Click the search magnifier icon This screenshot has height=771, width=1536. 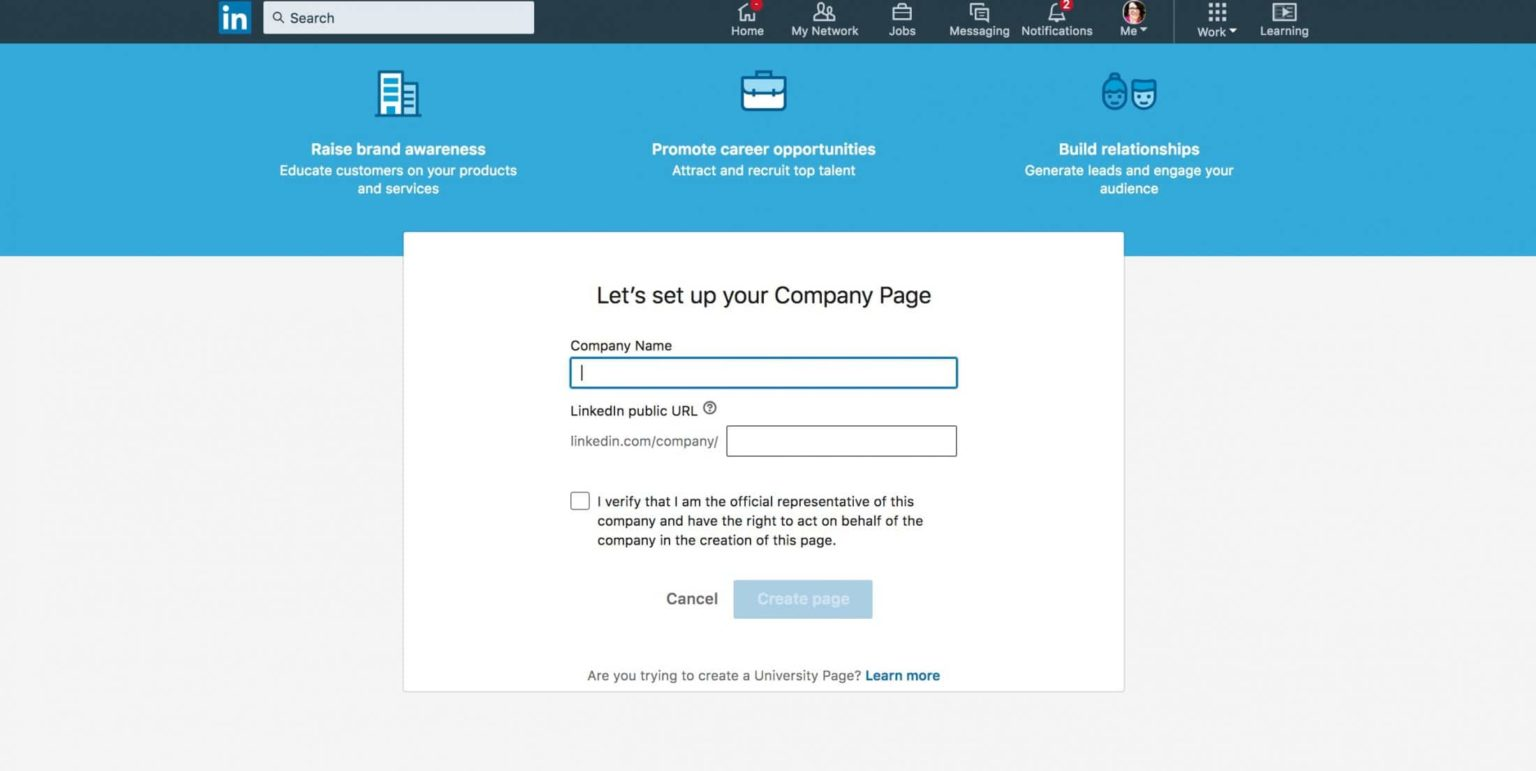click(x=279, y=18)
